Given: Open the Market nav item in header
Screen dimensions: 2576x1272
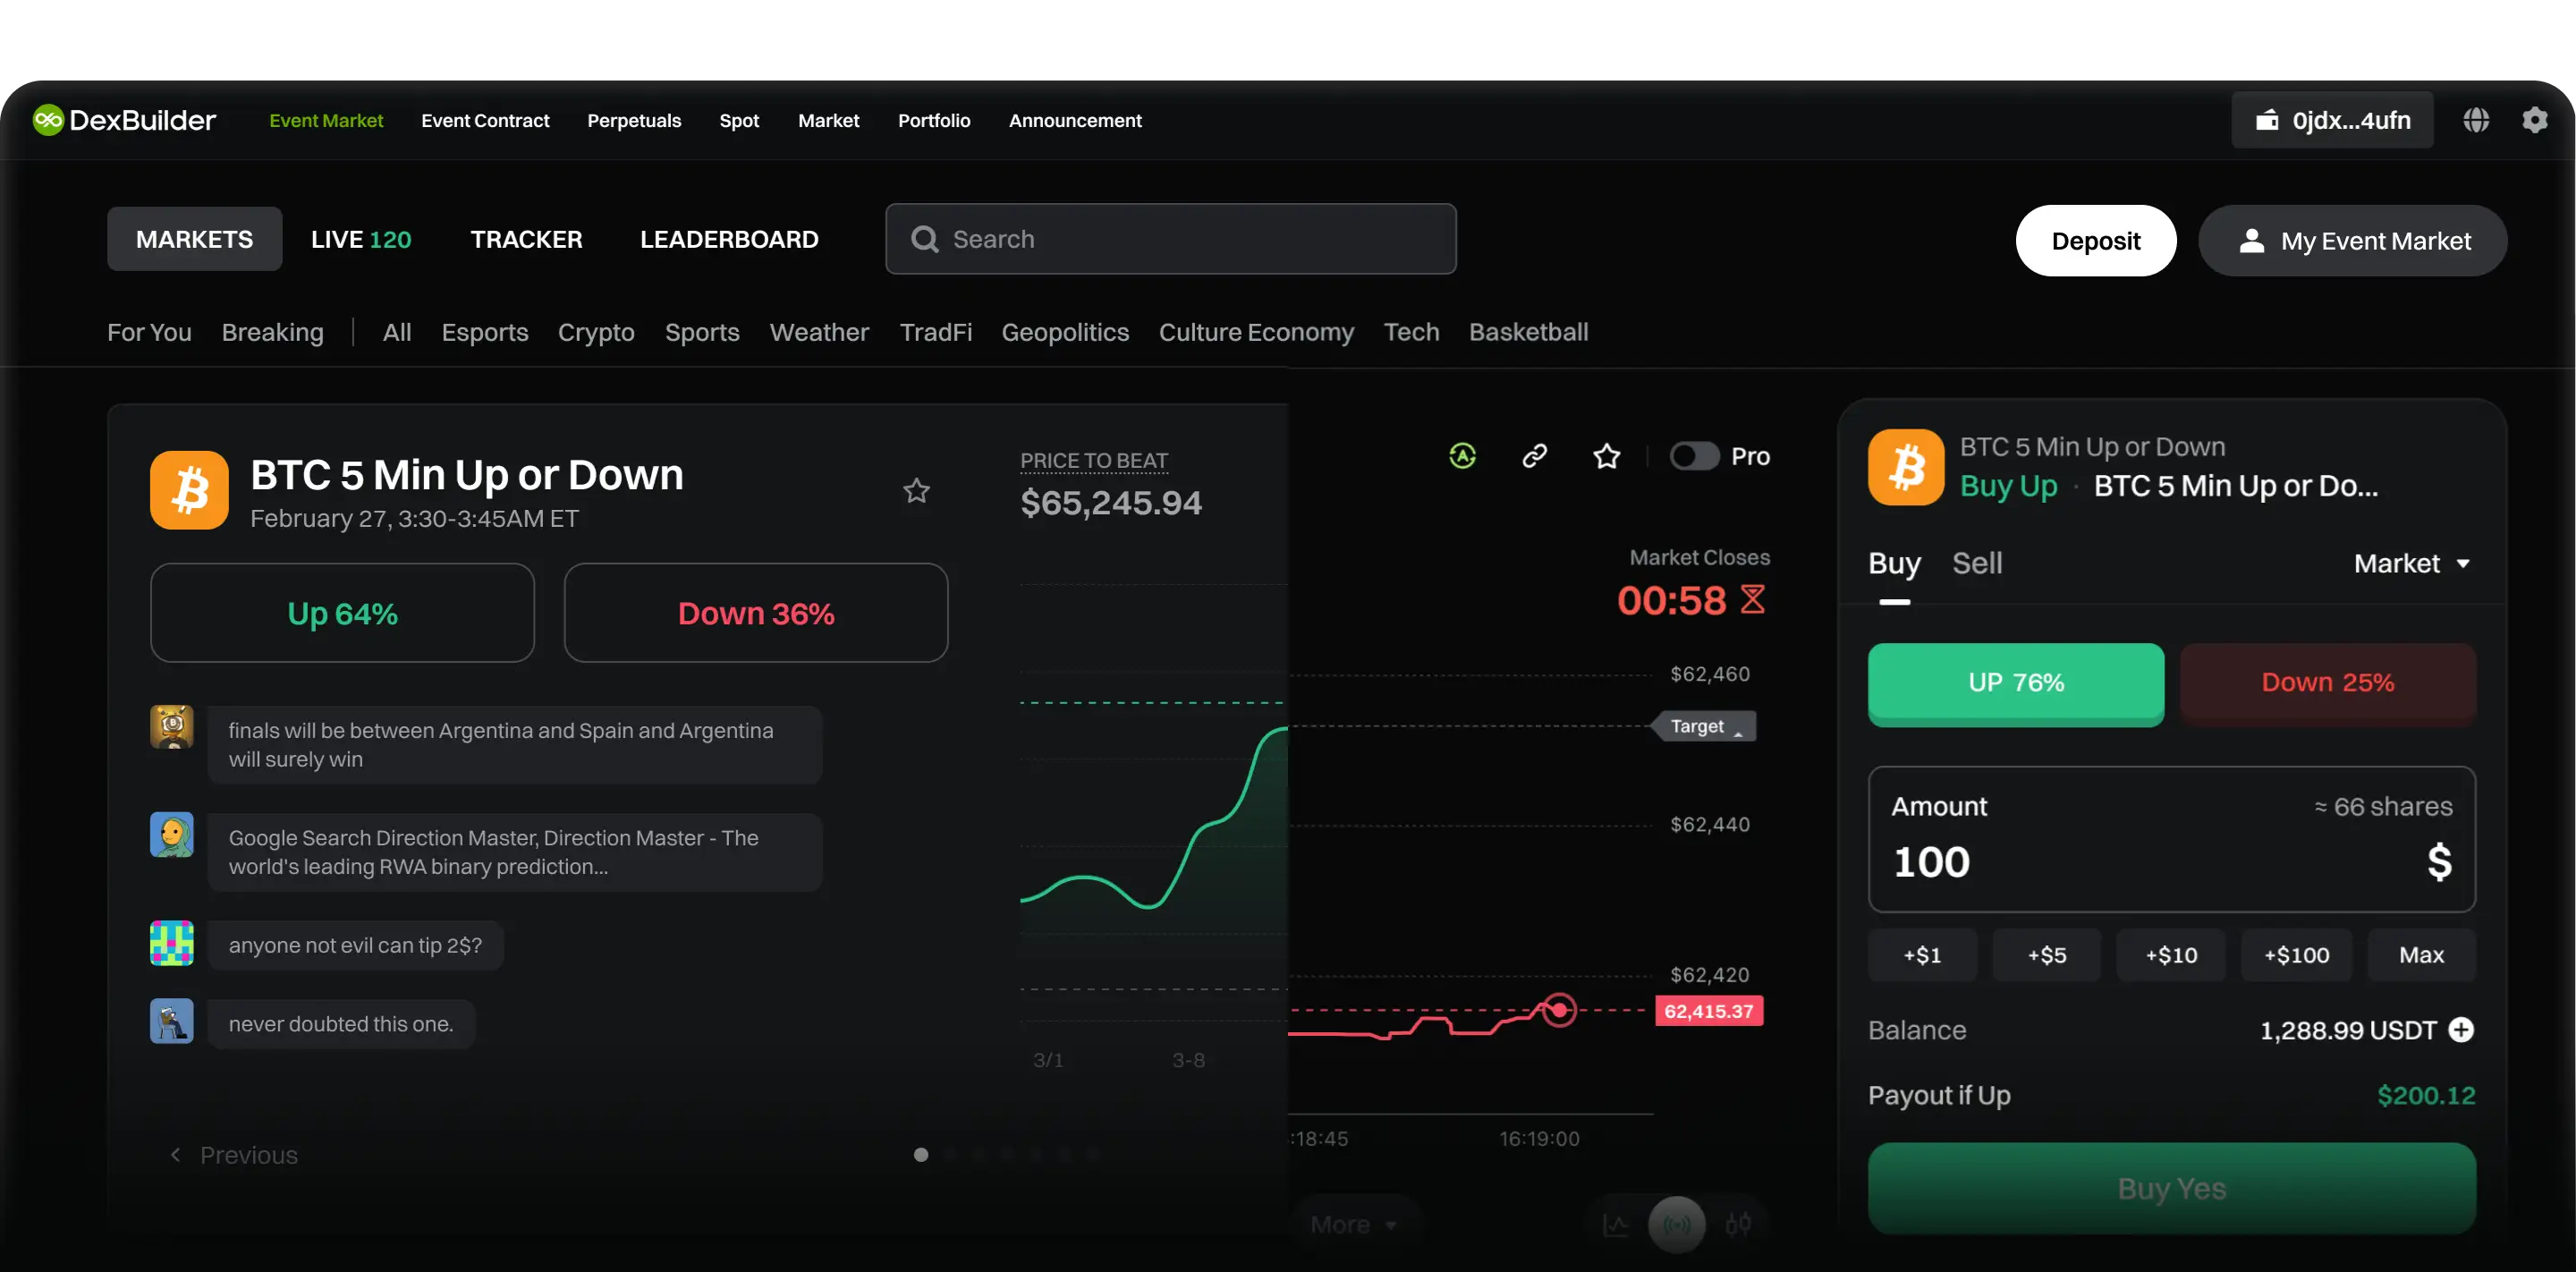Looking at the screenshot, I should click(828, 120).
